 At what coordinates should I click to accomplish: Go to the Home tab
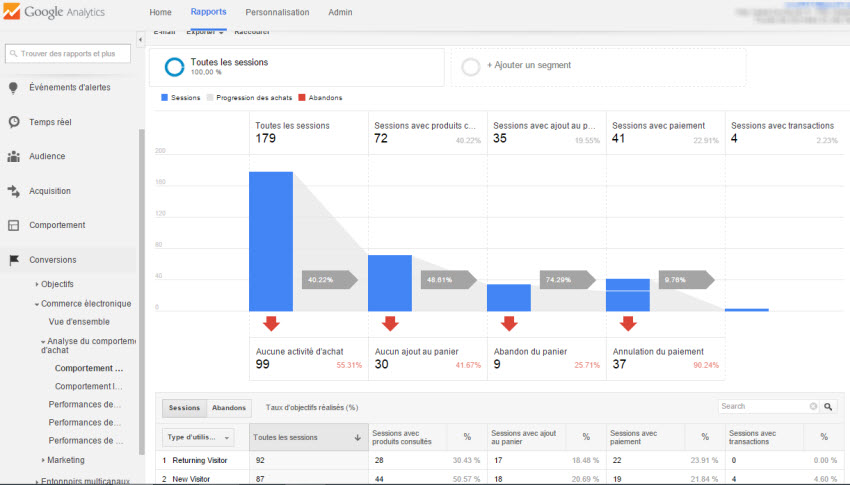(160, 12)
